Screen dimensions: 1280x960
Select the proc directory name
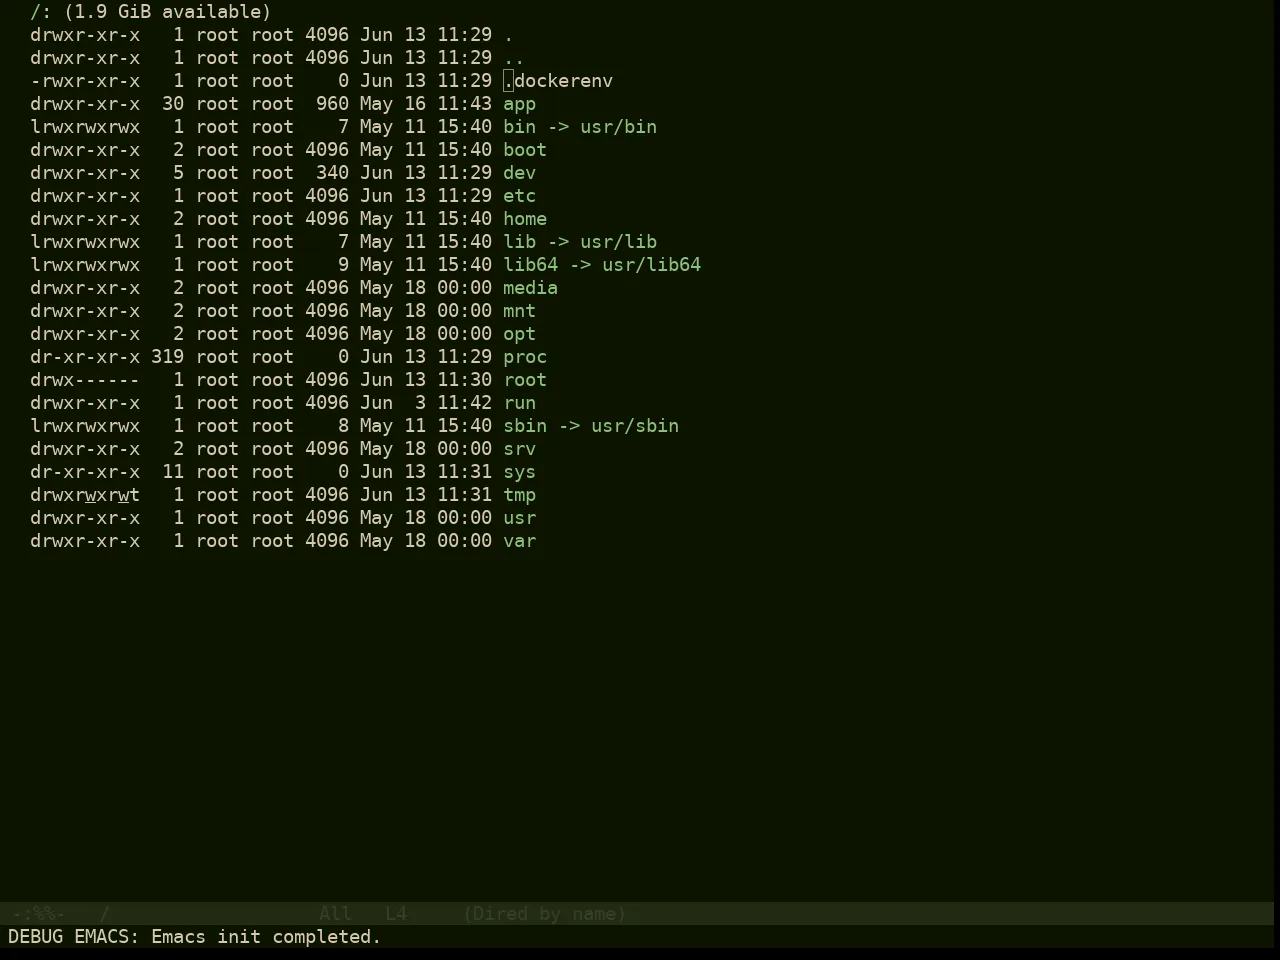pyautogui.click(x=525, y=357)
